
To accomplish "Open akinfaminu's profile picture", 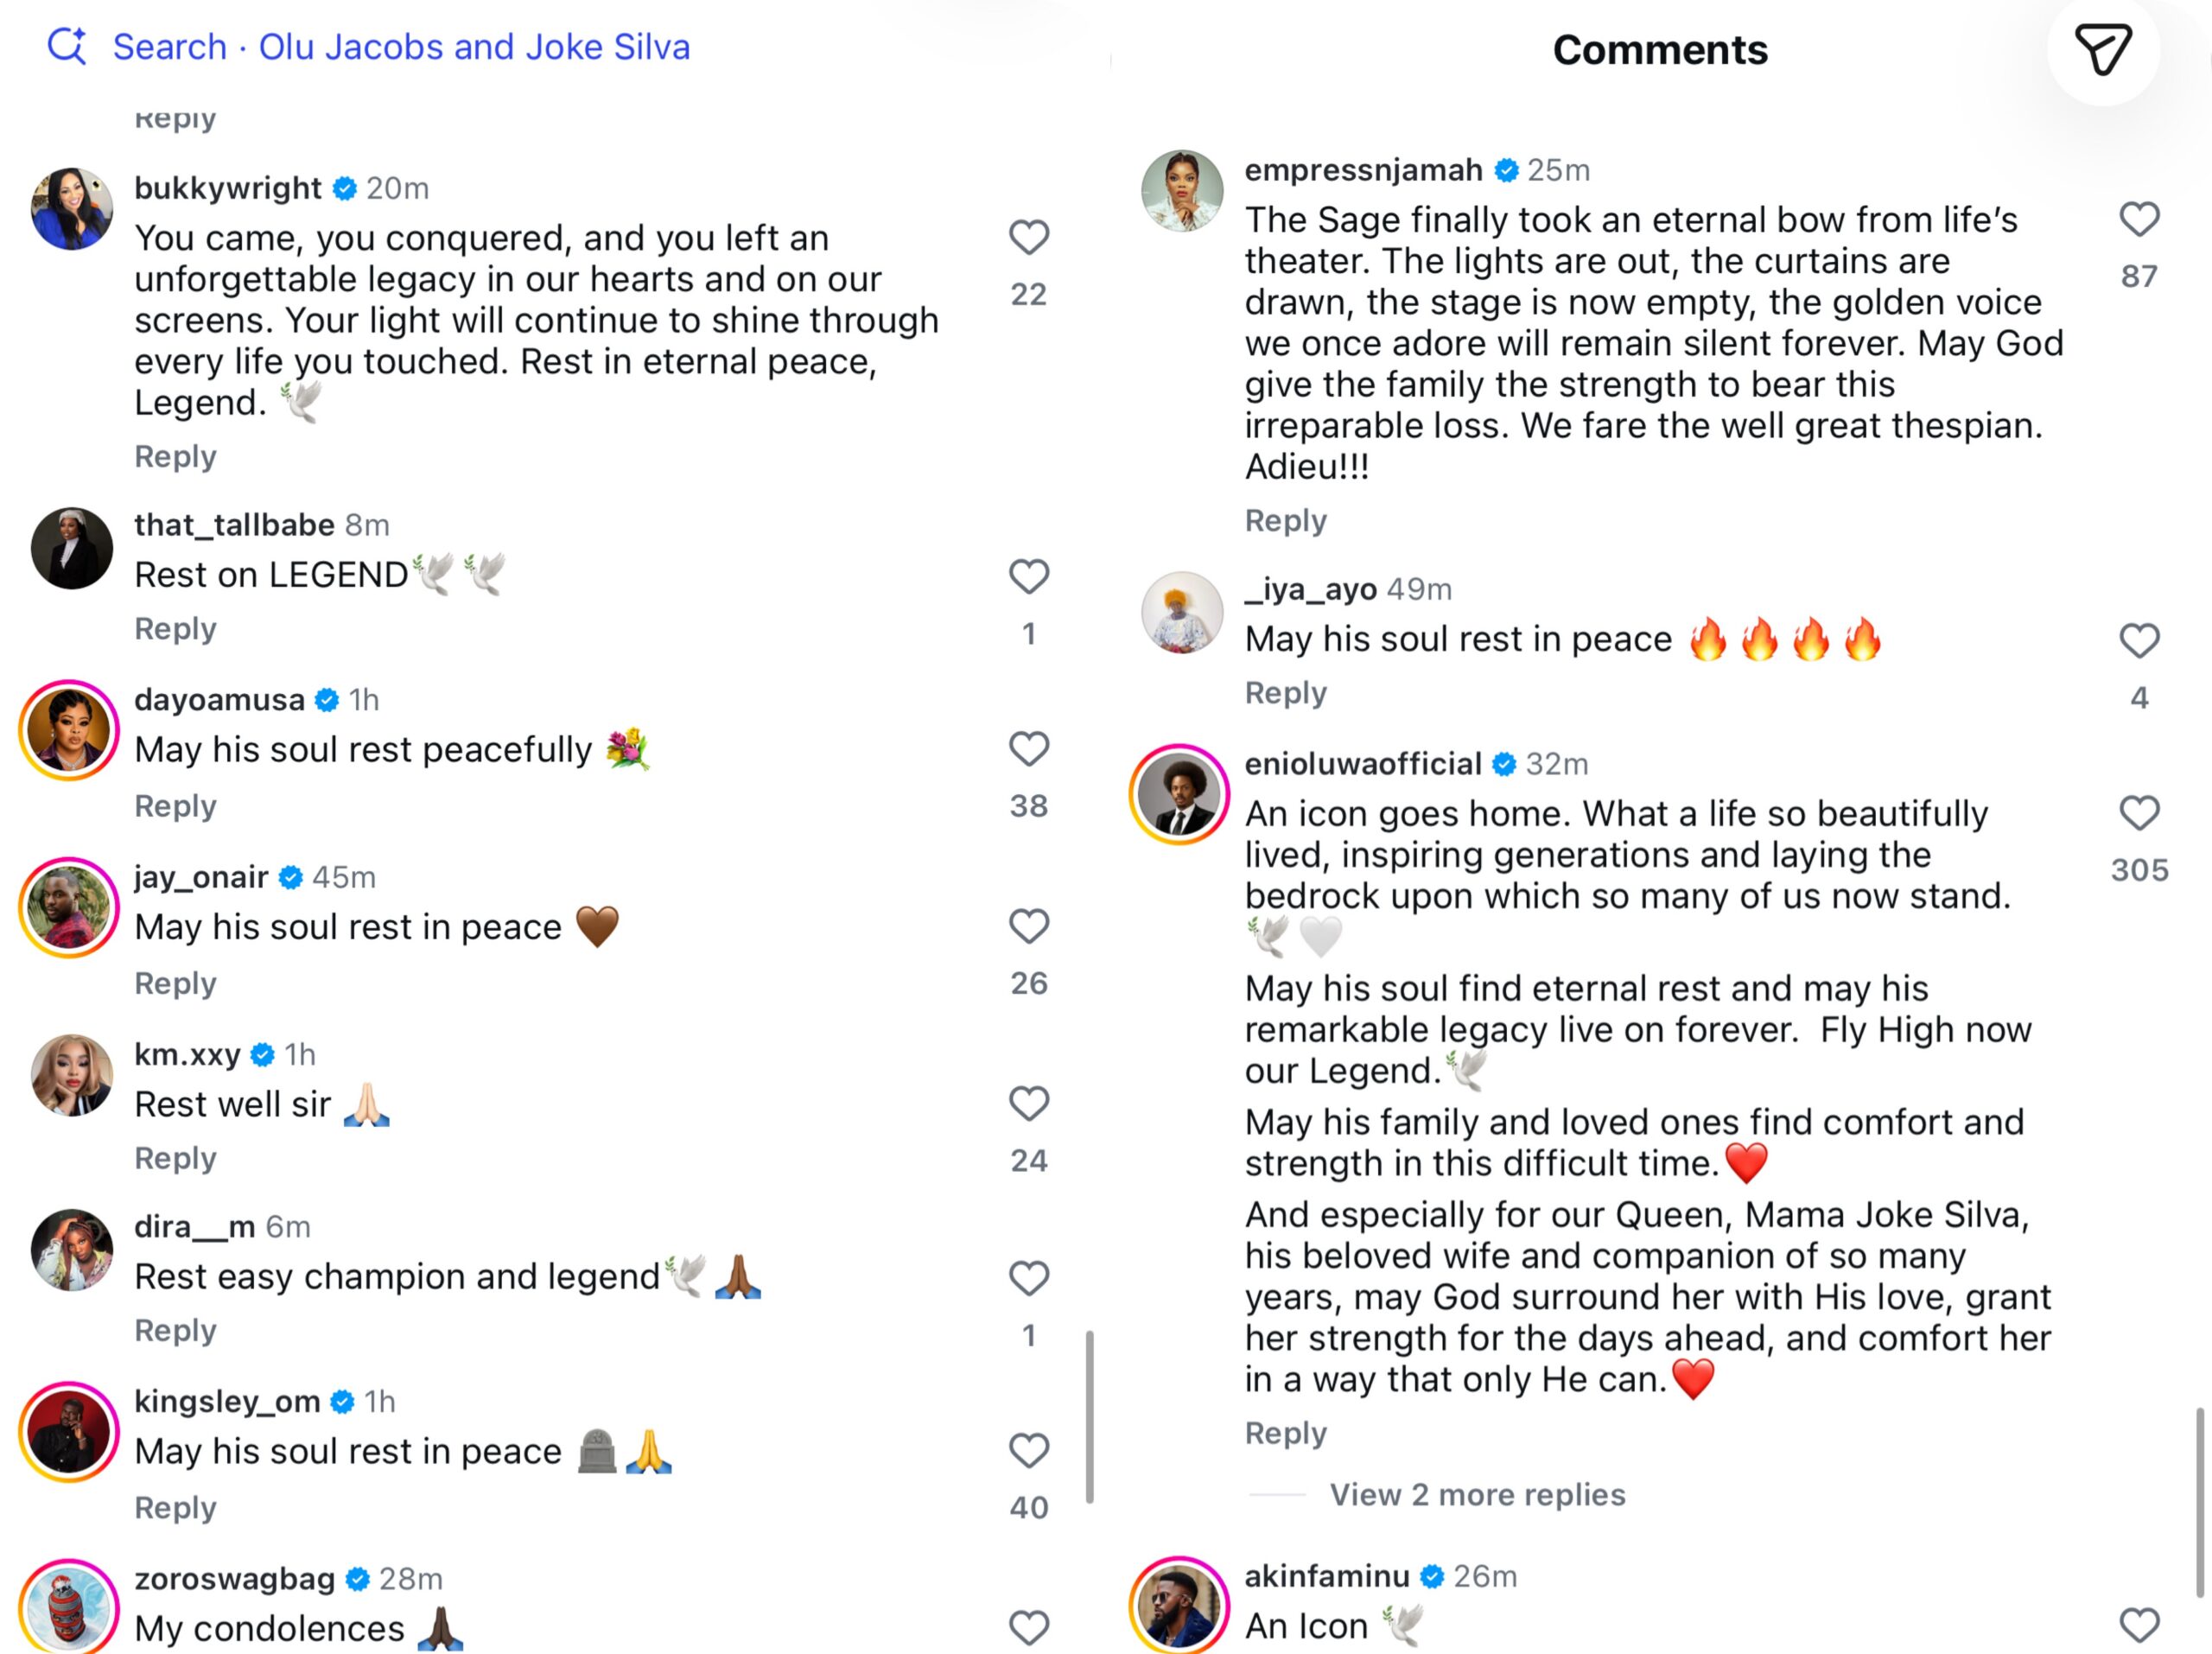I will tap(1180, 1604).
